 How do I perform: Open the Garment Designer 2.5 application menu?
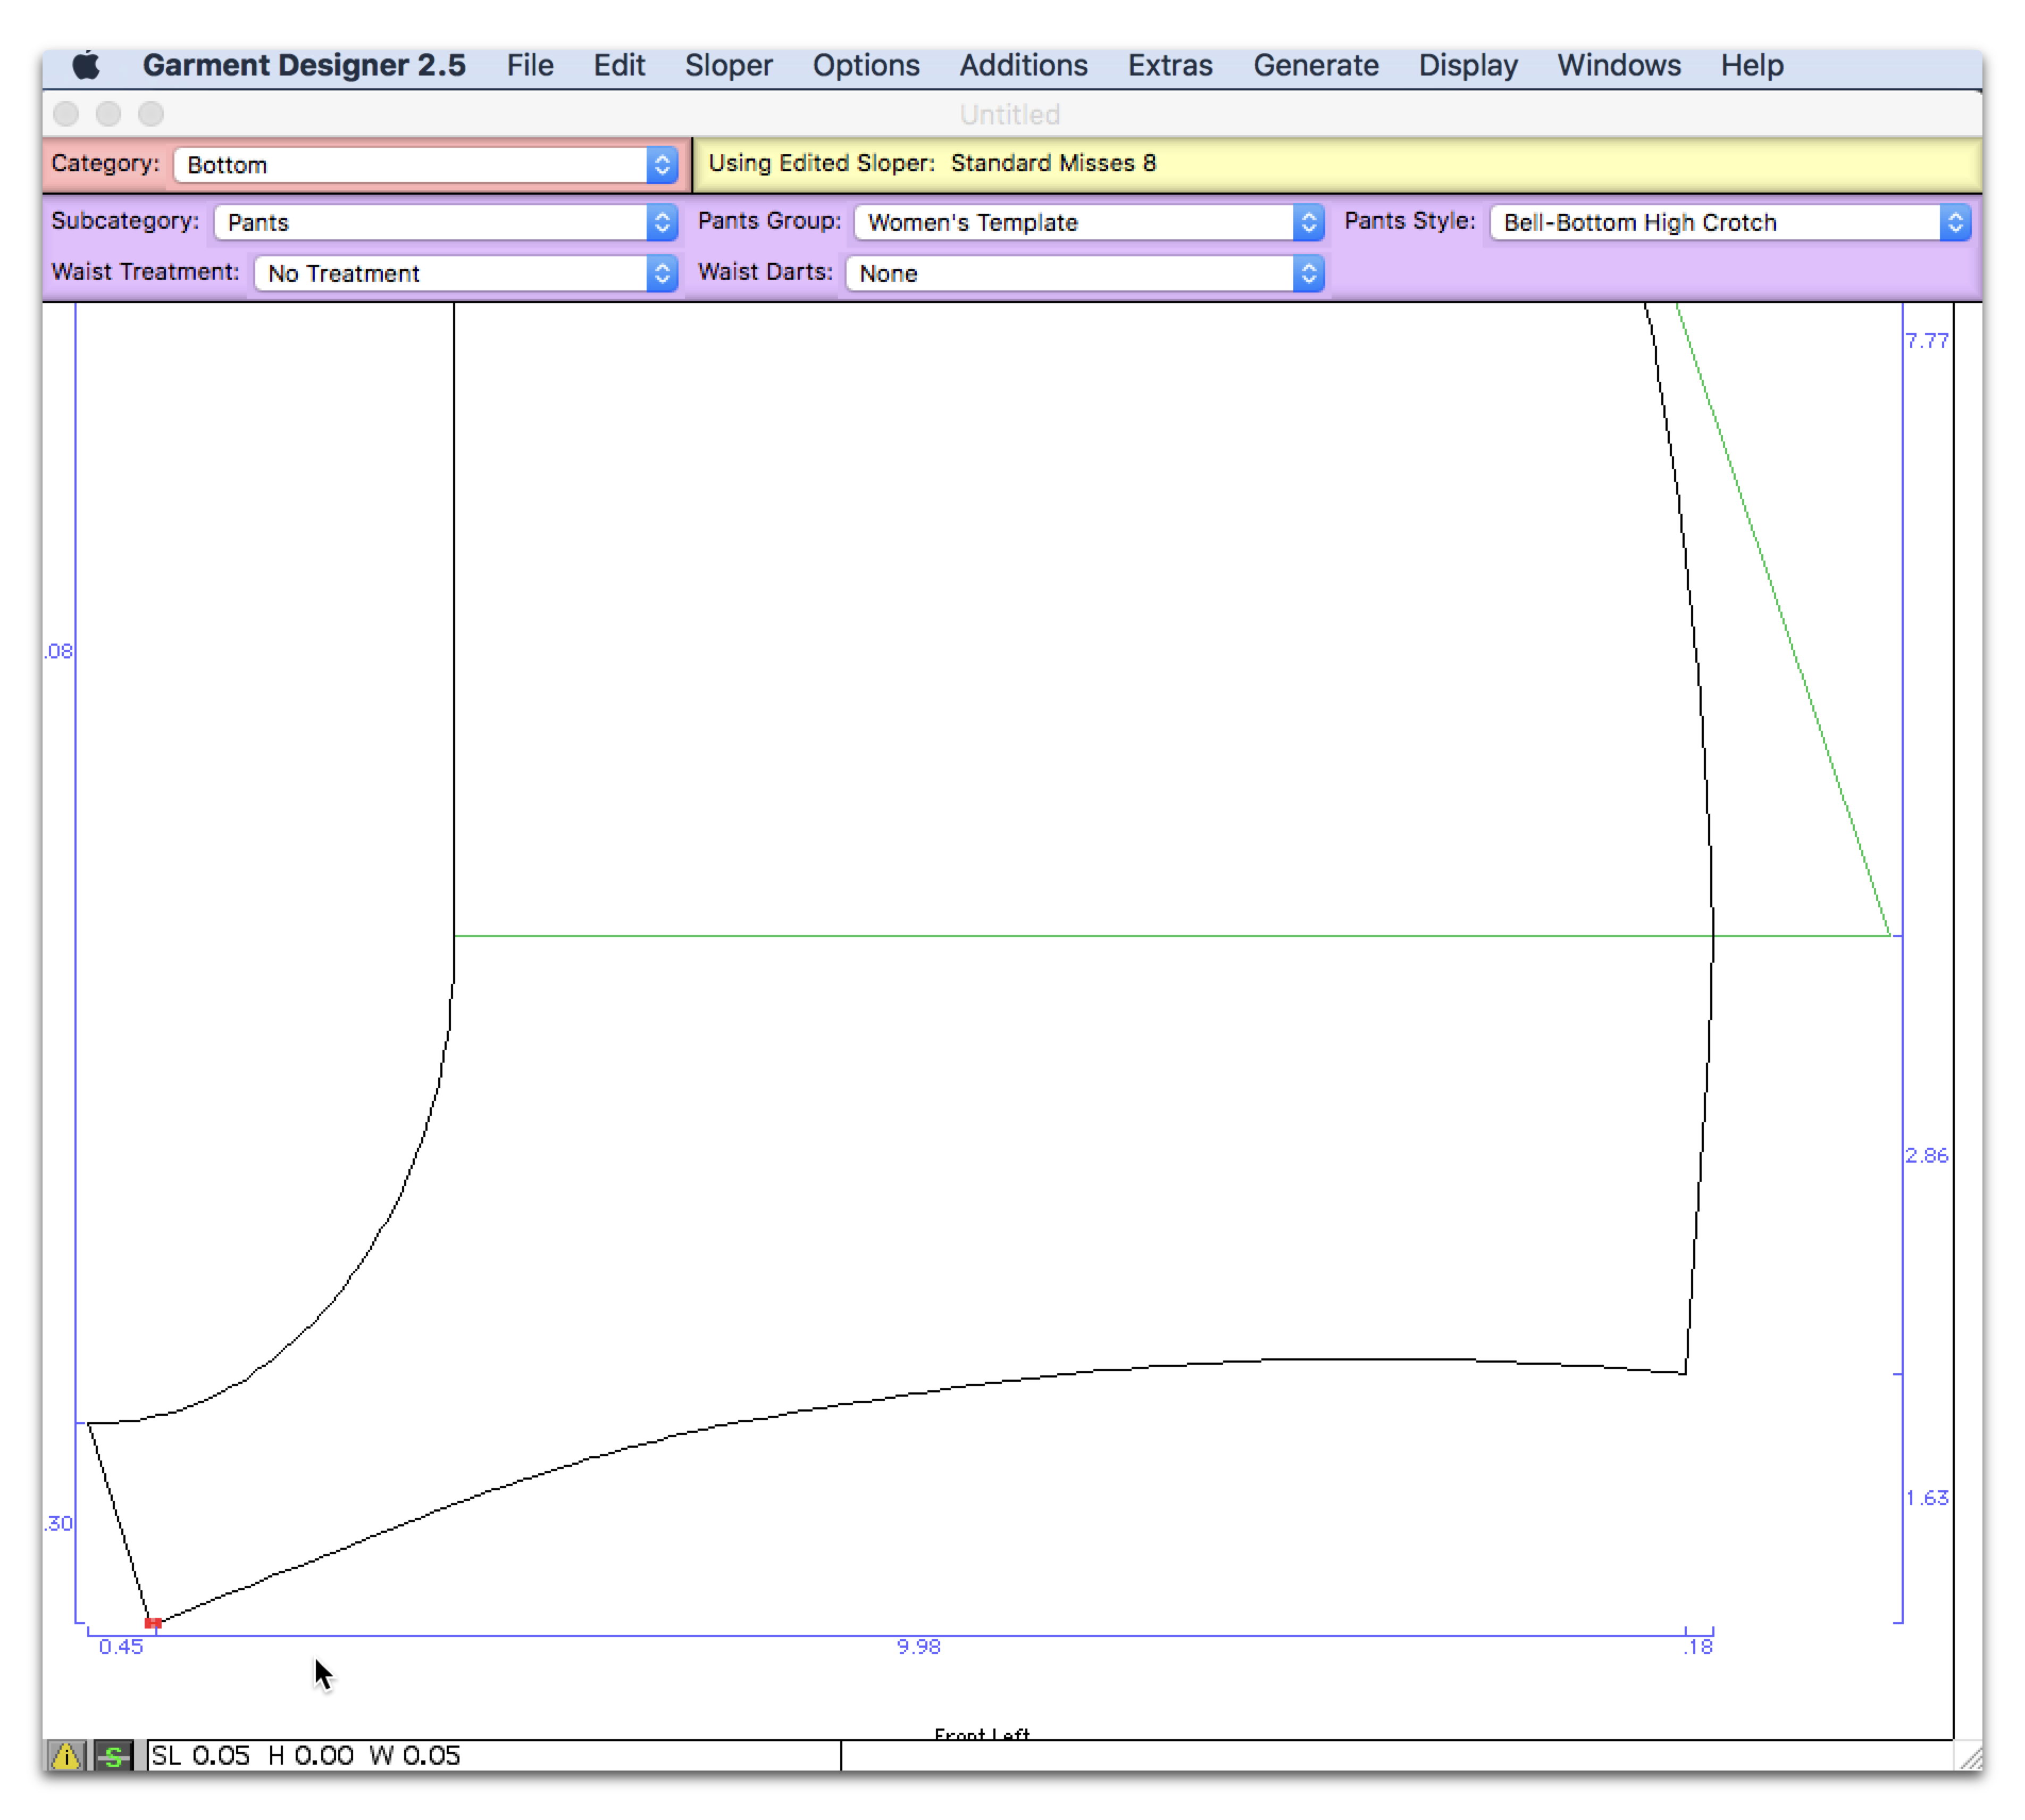click(304, 65)
